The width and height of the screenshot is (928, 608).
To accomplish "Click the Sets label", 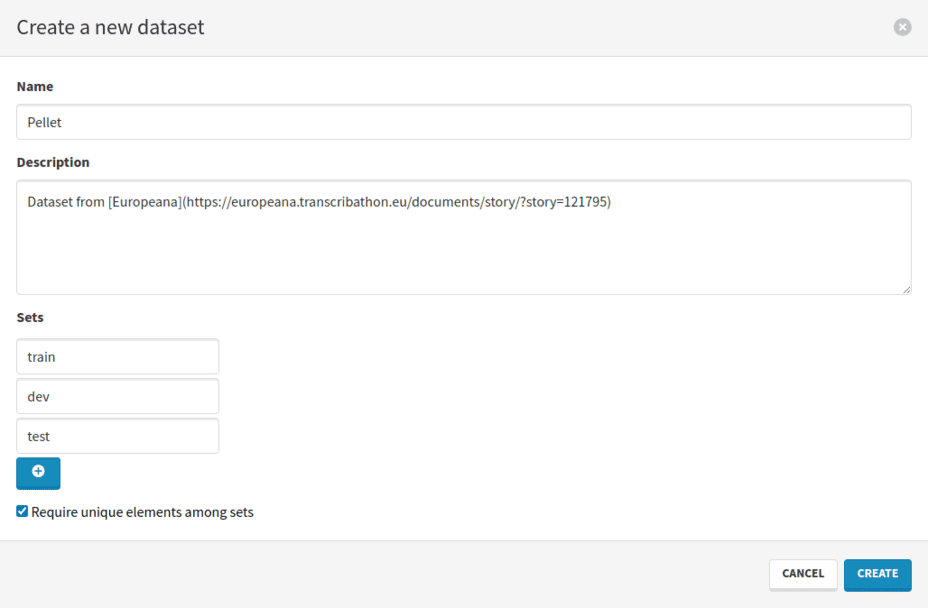I will pyautogui.click(x=30, y=317).
